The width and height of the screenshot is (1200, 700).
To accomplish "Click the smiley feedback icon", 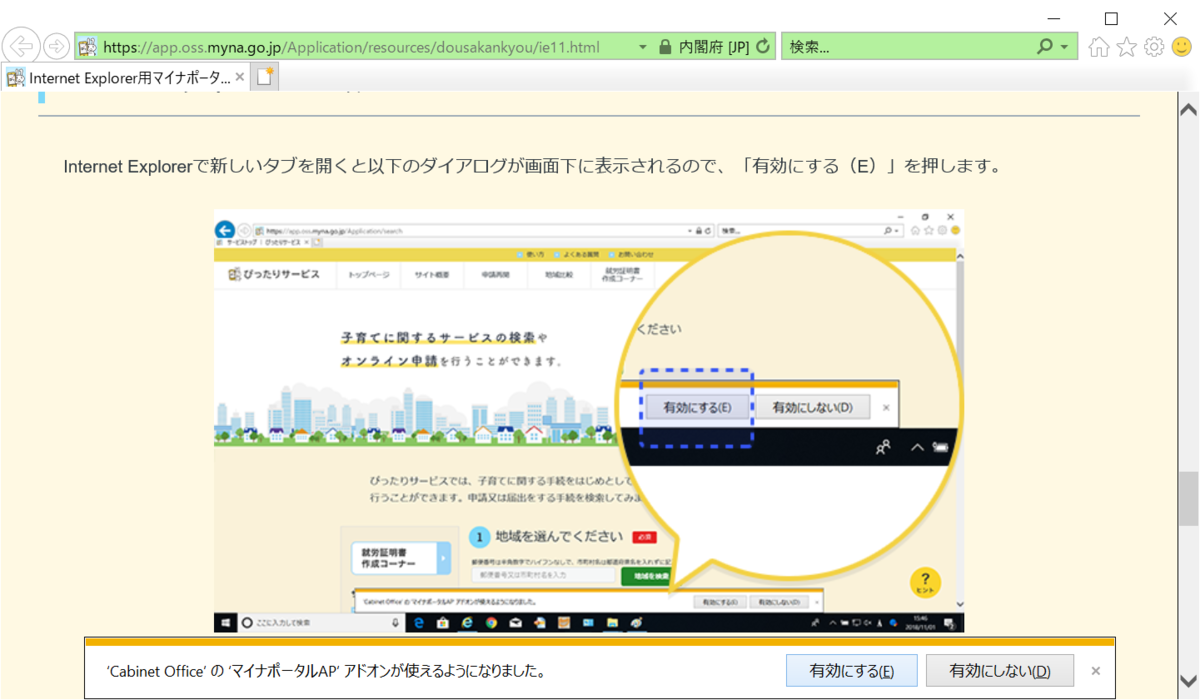I will click(x=1181, y=47).
